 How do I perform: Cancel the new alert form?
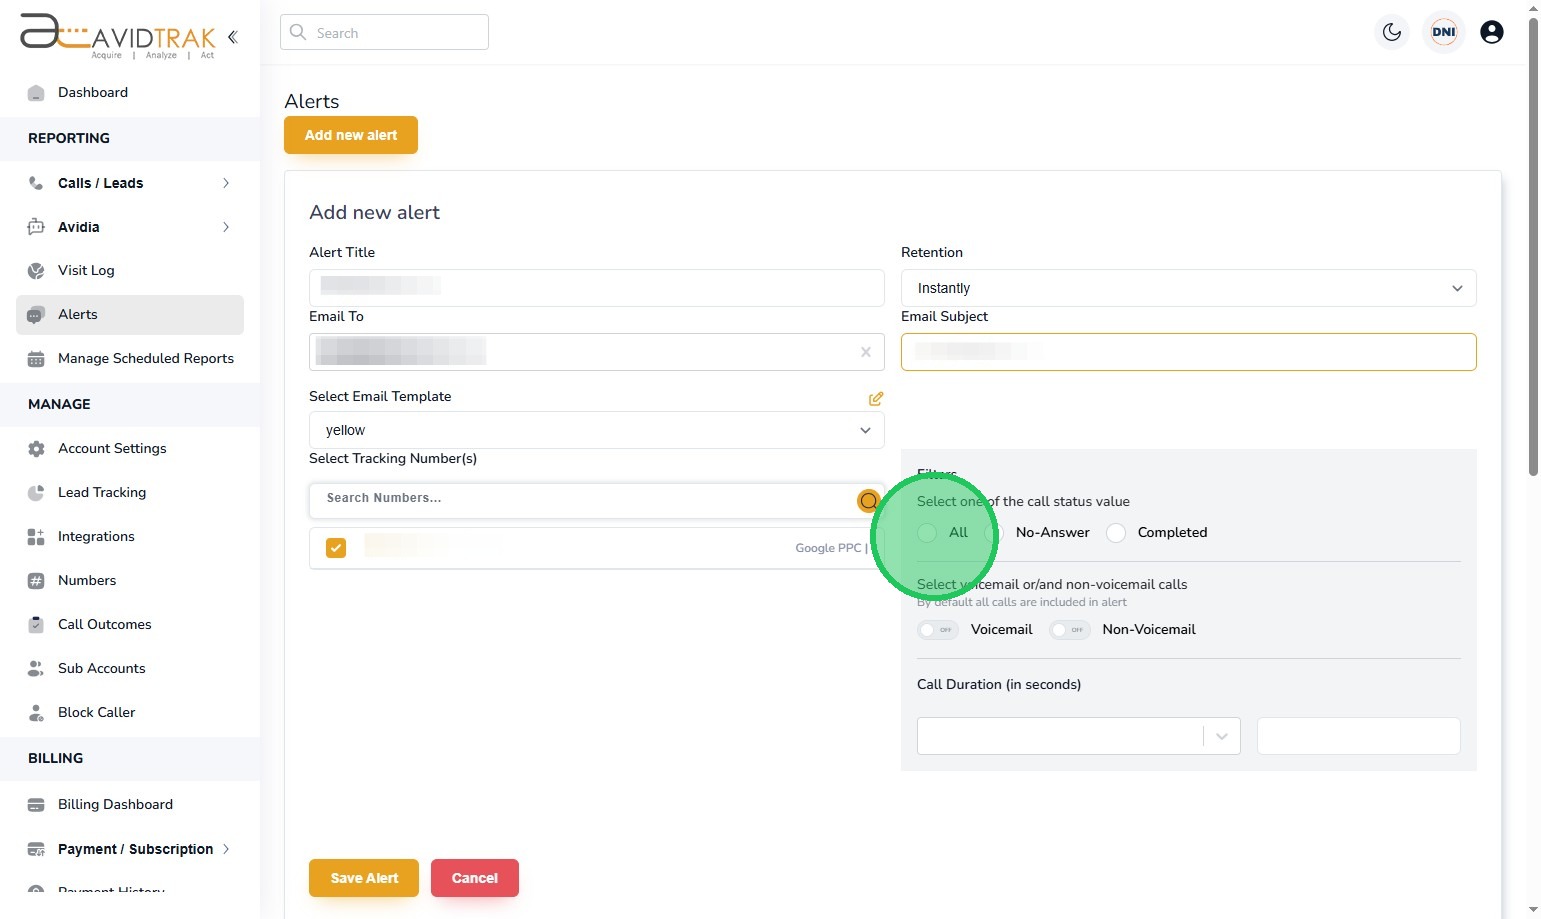[475, 878]
